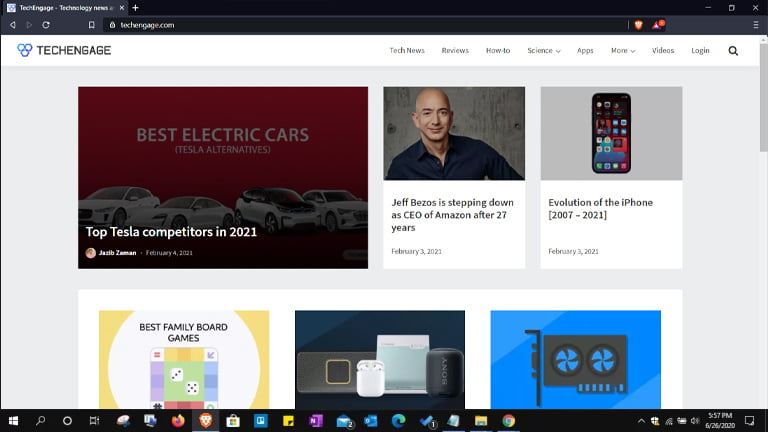Click the Jeff Bezos photo thumbnail
This screenshot has height=432, width=768.
pyautogui.click(x=454, y=133)
